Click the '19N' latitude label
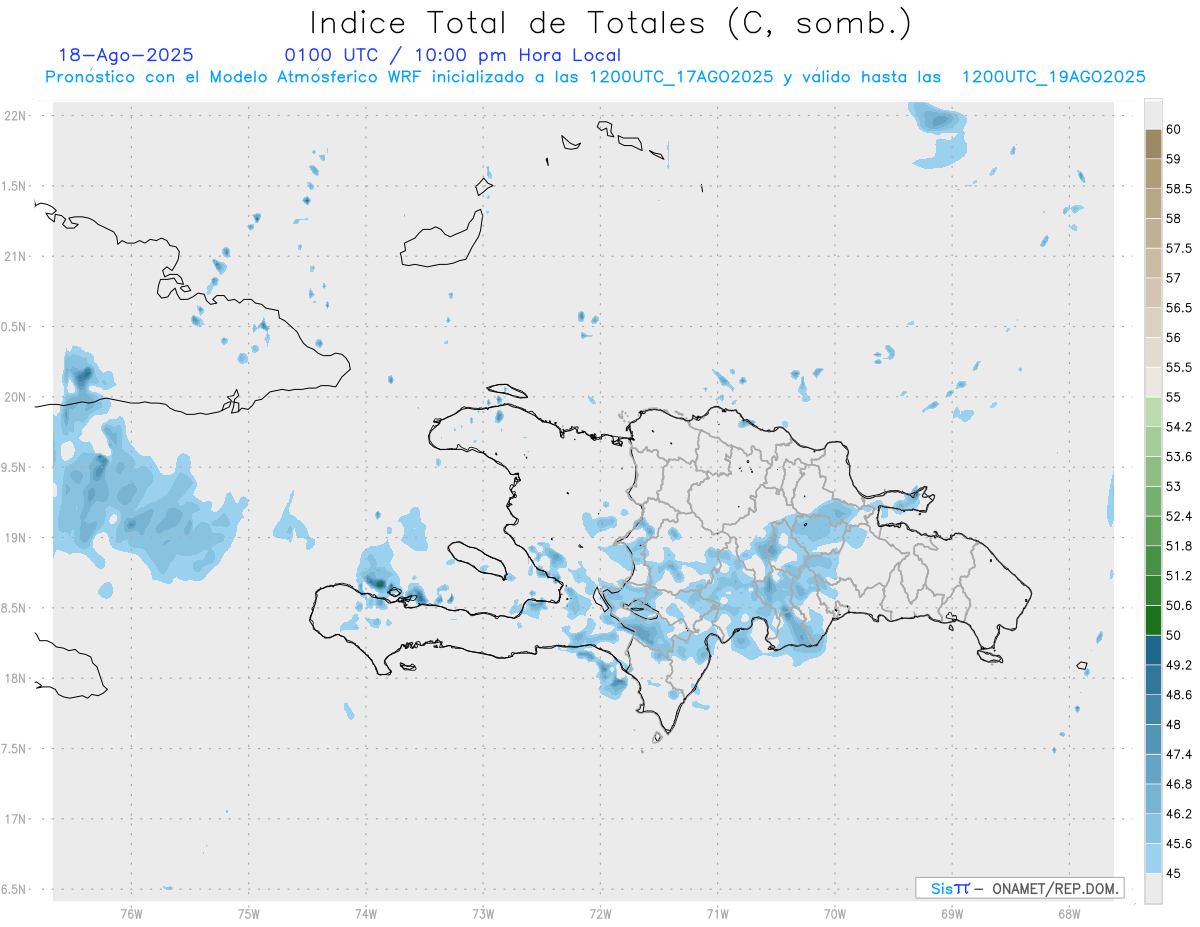This screenshot has width=1200, height=927. [x=15, y=537]
